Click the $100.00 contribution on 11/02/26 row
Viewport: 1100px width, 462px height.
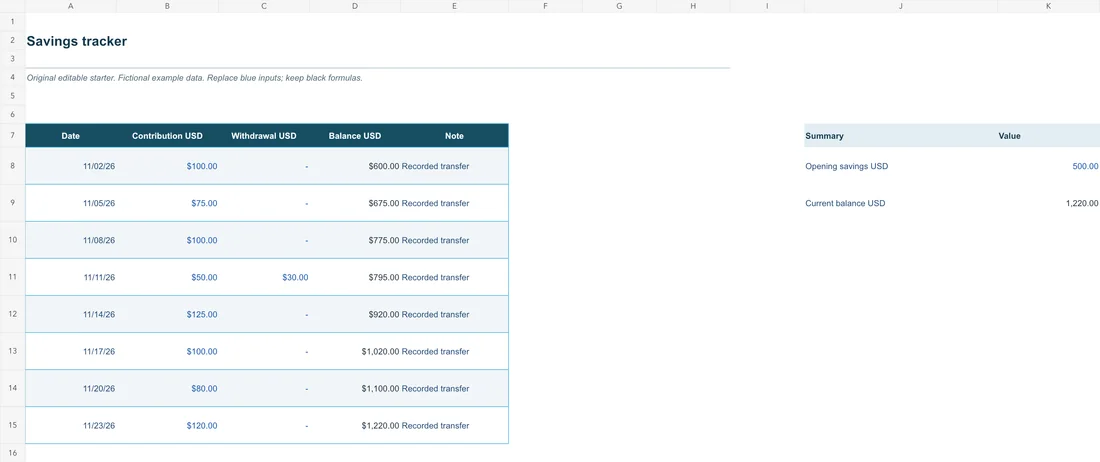pyautogui.click(x=168, y=166)
